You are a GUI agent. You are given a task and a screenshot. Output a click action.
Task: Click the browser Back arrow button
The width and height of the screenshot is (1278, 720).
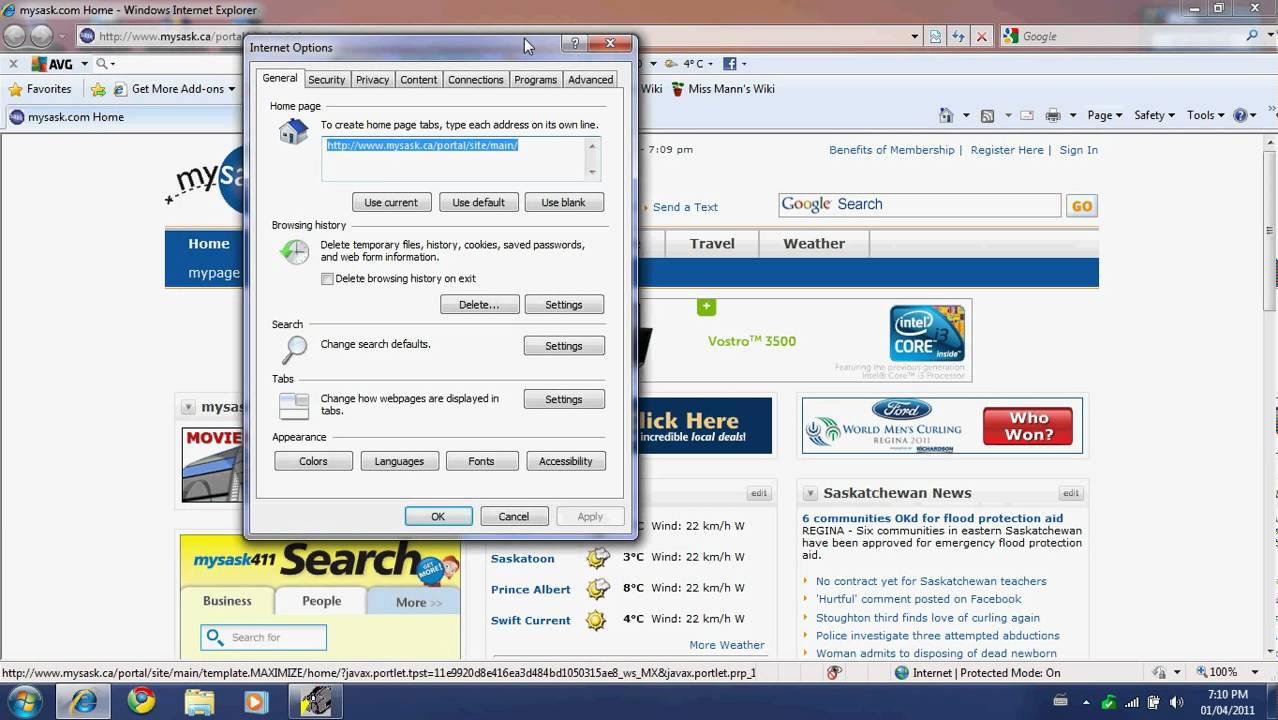coord(14,36)
